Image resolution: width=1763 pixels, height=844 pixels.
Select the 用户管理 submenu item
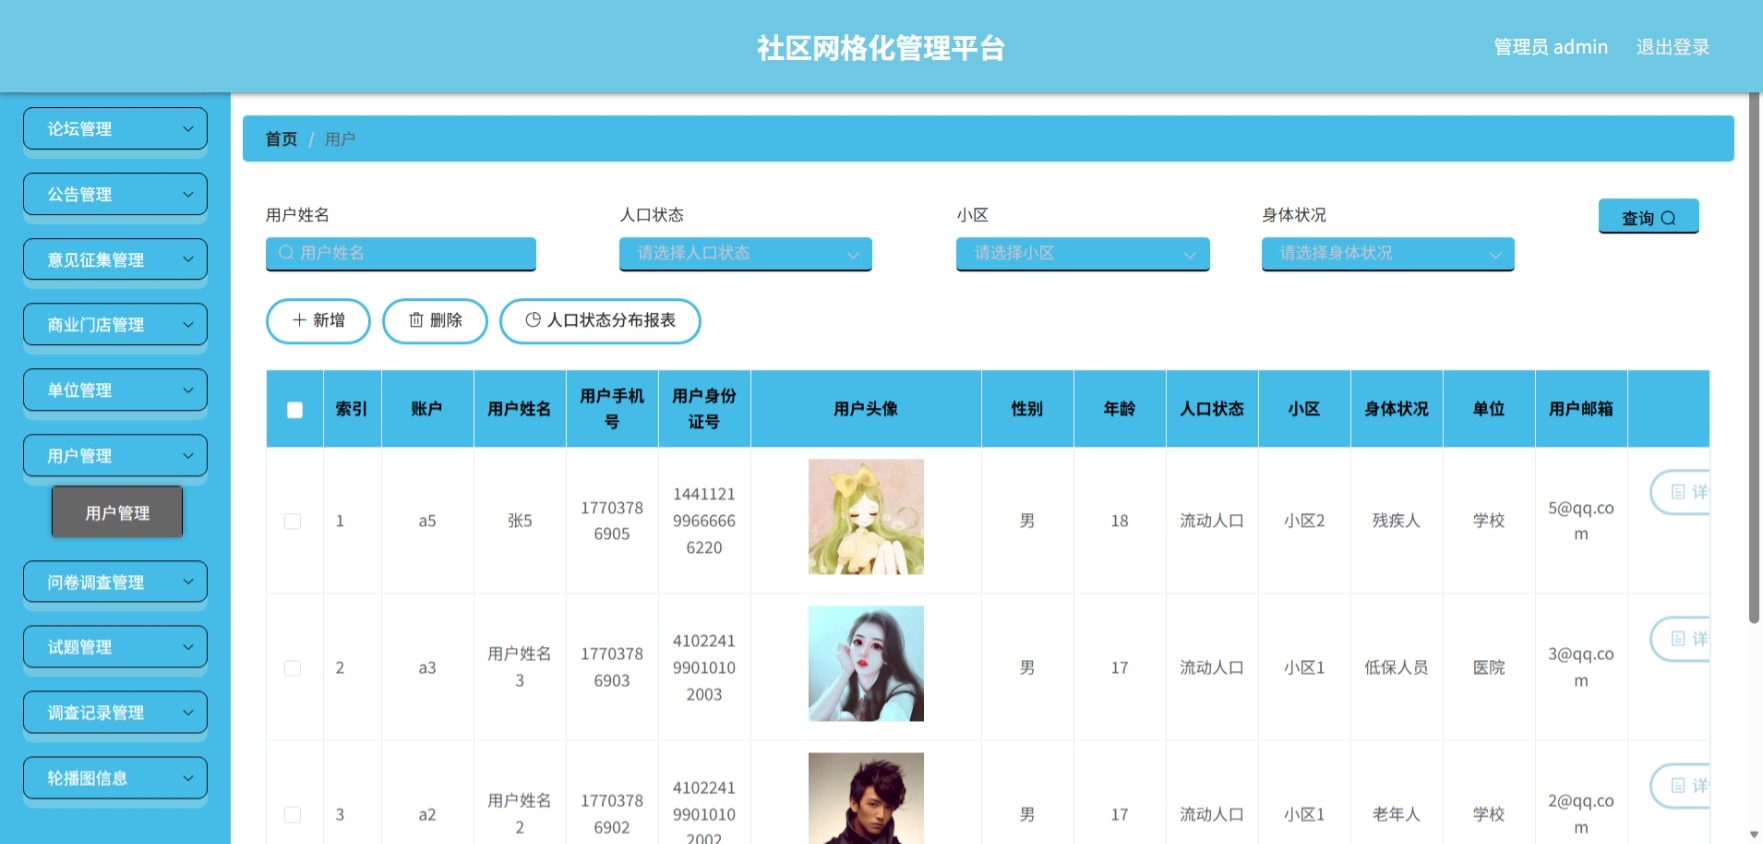pyautogui.click(x=117, y=513)
